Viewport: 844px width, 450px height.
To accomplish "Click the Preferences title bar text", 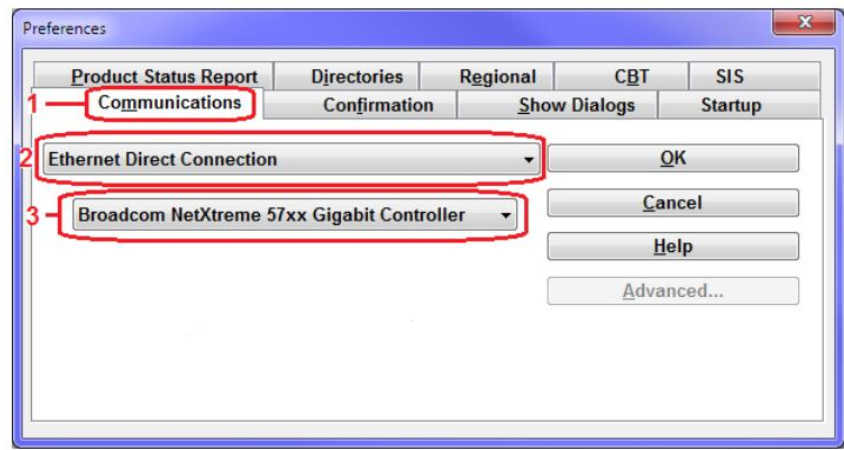I will (65, 28).
